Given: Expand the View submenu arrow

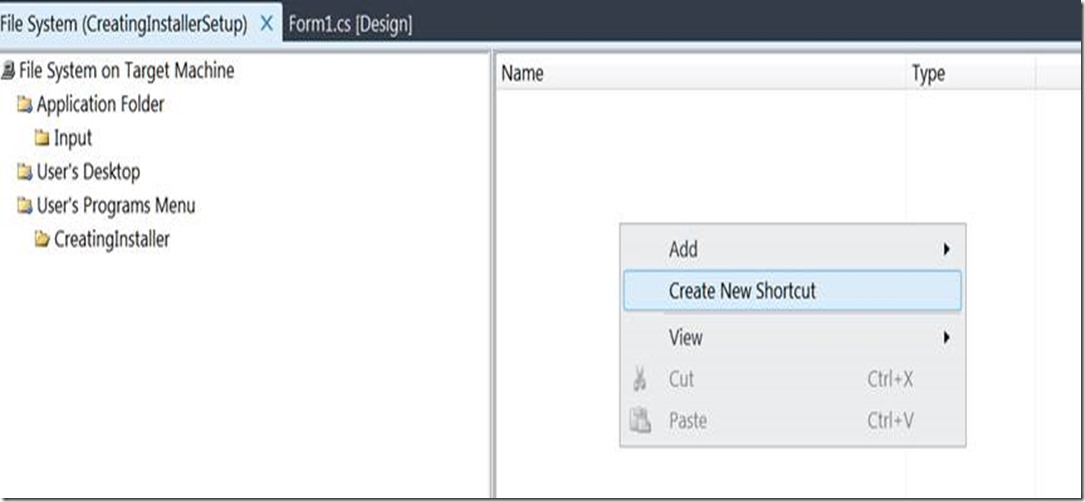Looking at the screenshot, I should (x=946, y=338).
